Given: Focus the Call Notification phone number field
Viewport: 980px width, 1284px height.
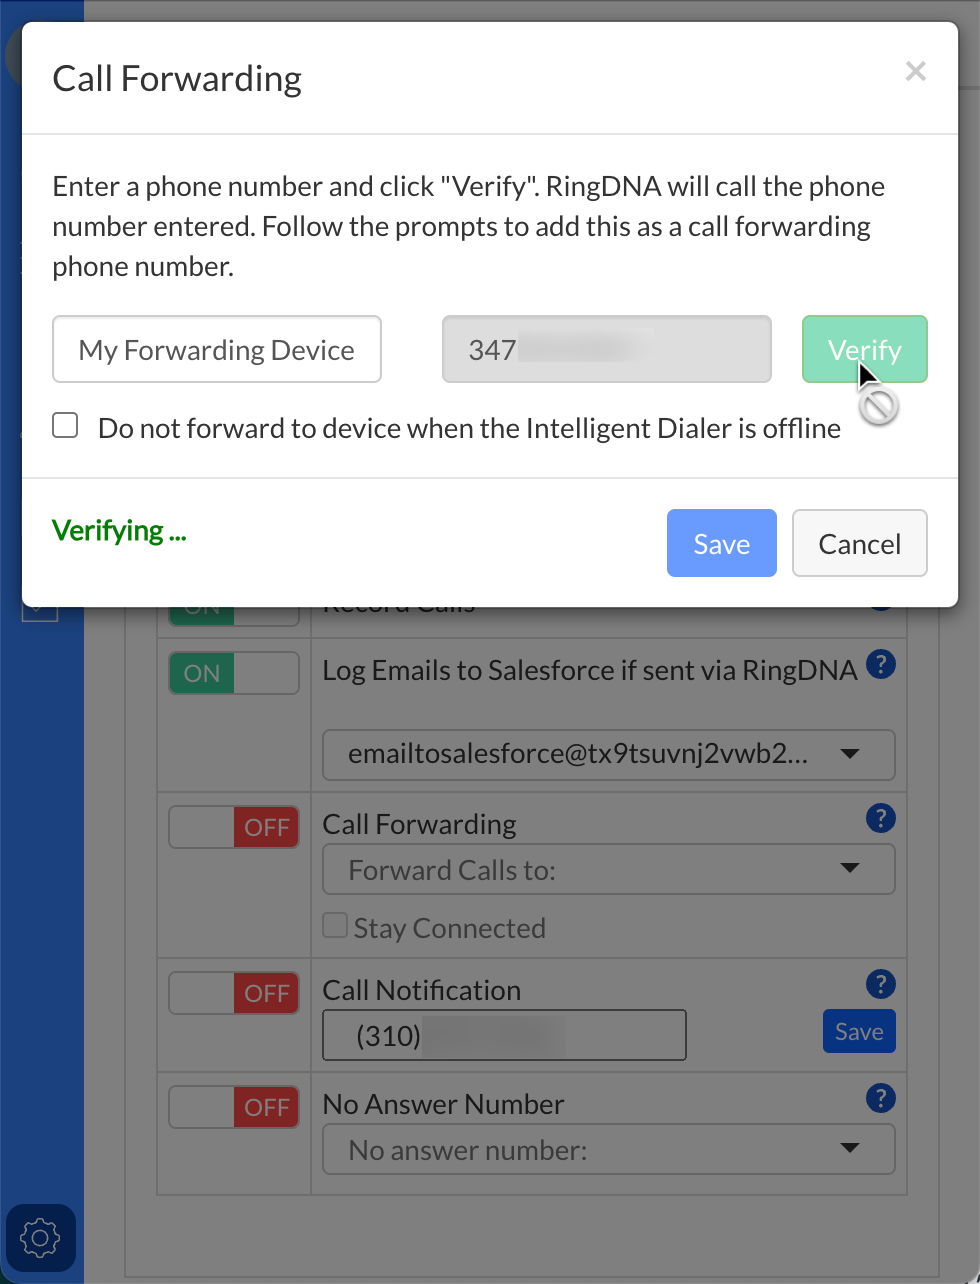Looking at the screenshot, I should pos(504,1035).
